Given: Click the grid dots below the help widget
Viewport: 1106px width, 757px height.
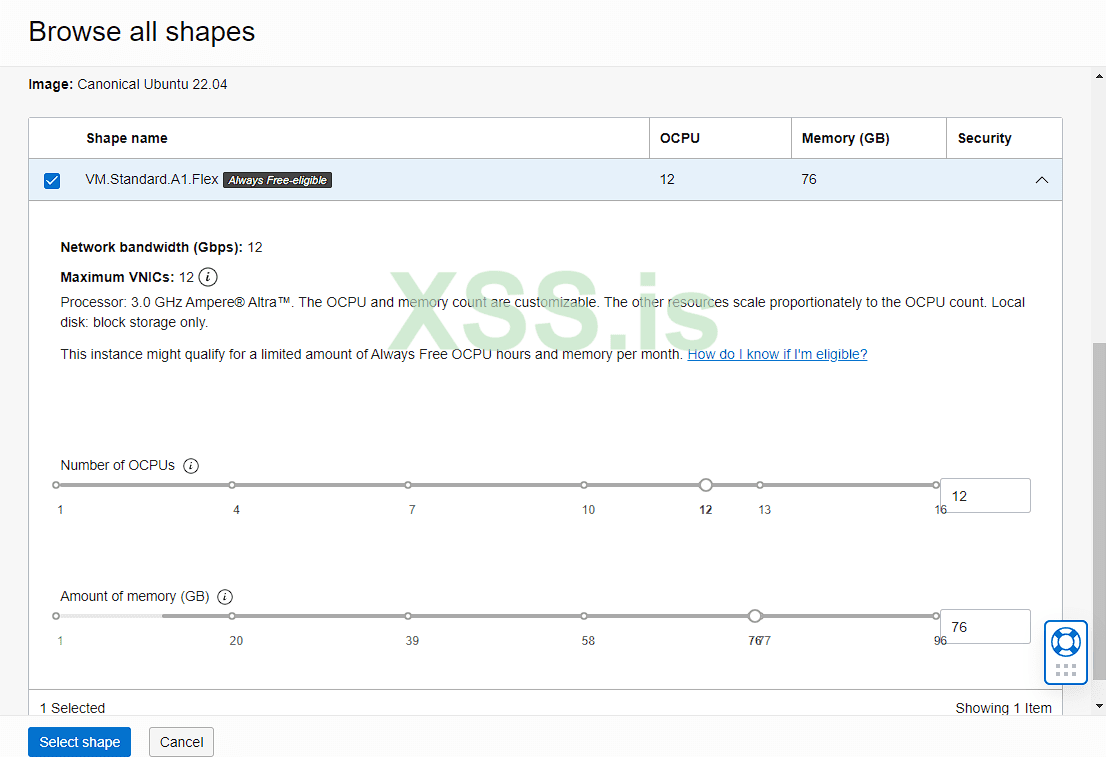Looking at the screenshot, I should (1065, 670).
